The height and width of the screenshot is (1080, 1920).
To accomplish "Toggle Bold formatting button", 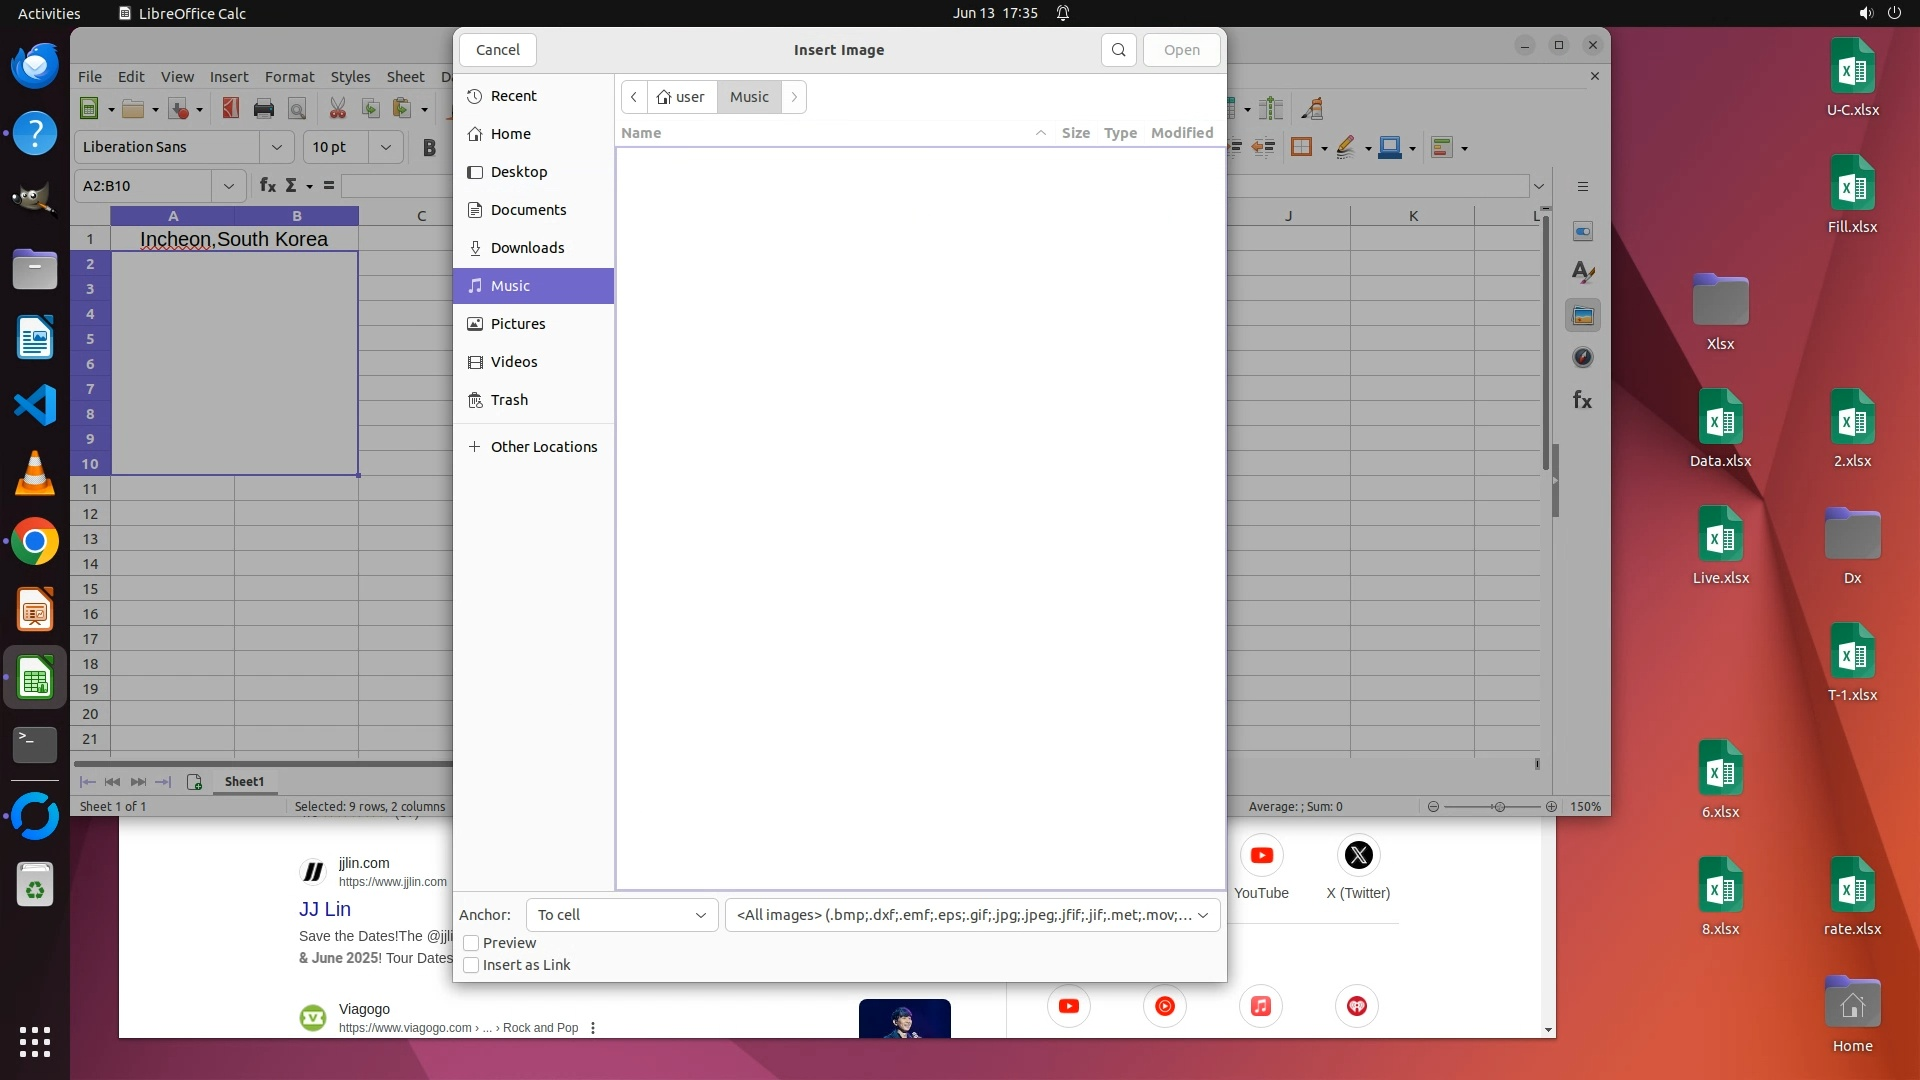I will [429, 148].
